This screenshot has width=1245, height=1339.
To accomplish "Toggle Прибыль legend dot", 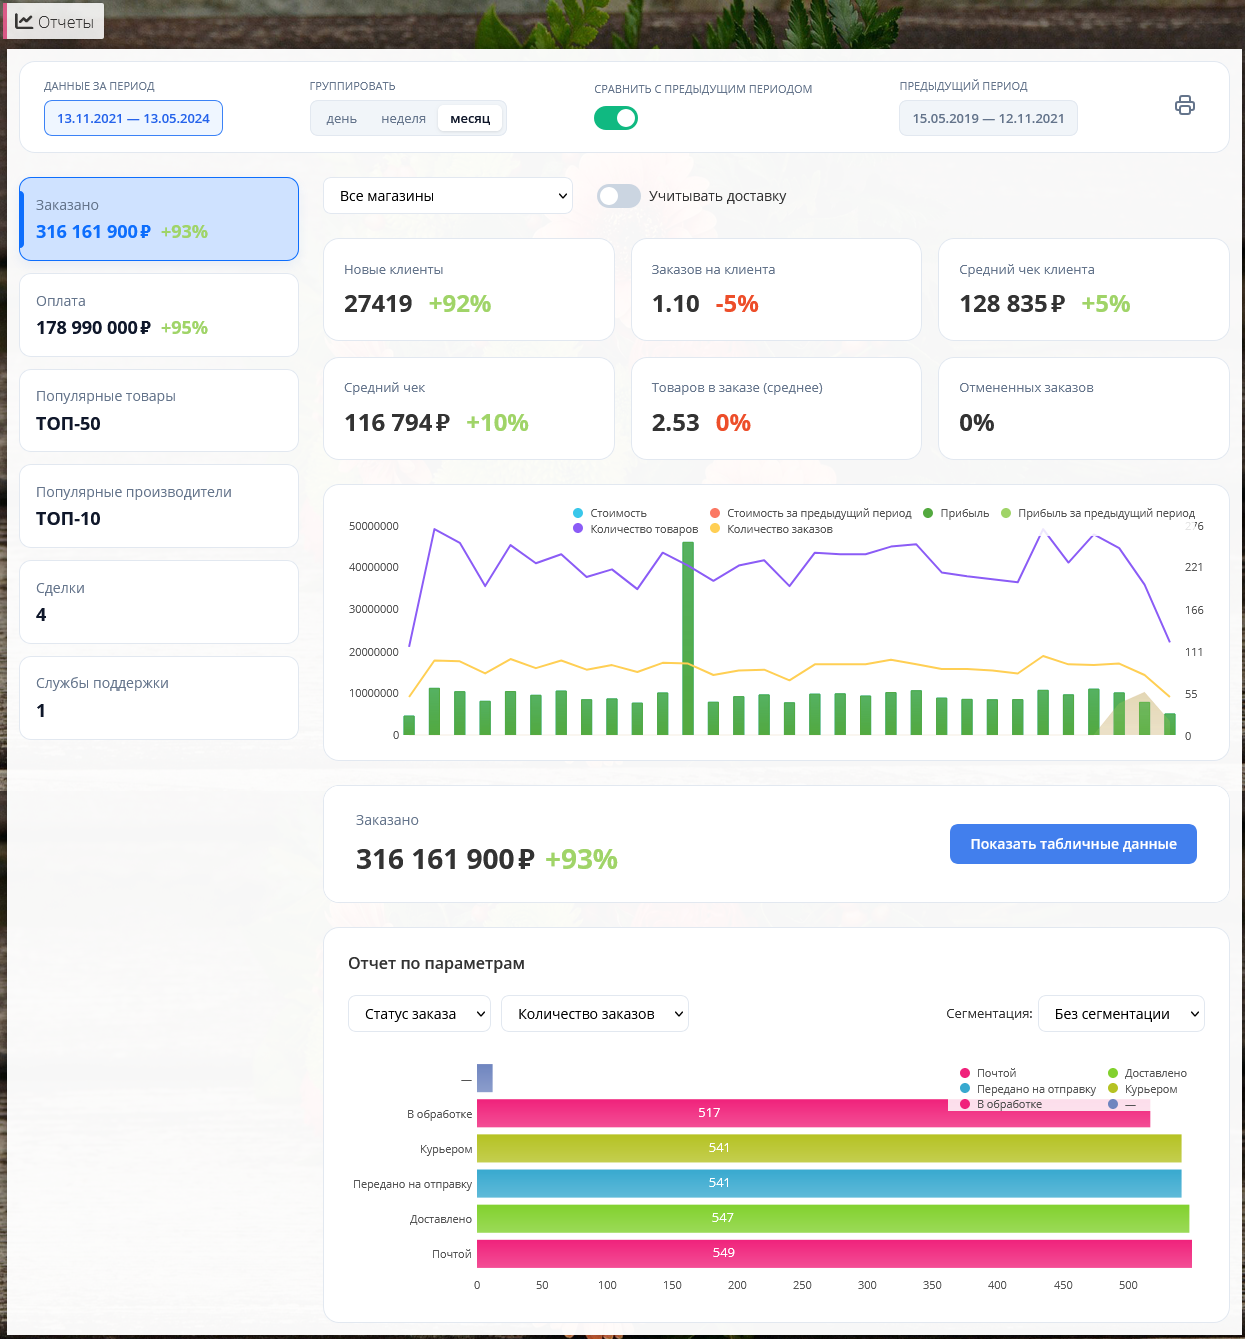I will [928, 513].
